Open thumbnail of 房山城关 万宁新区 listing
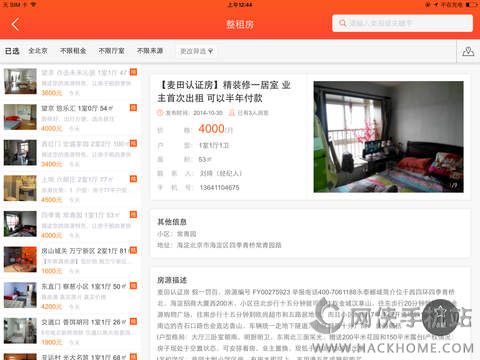 [20, 259]
